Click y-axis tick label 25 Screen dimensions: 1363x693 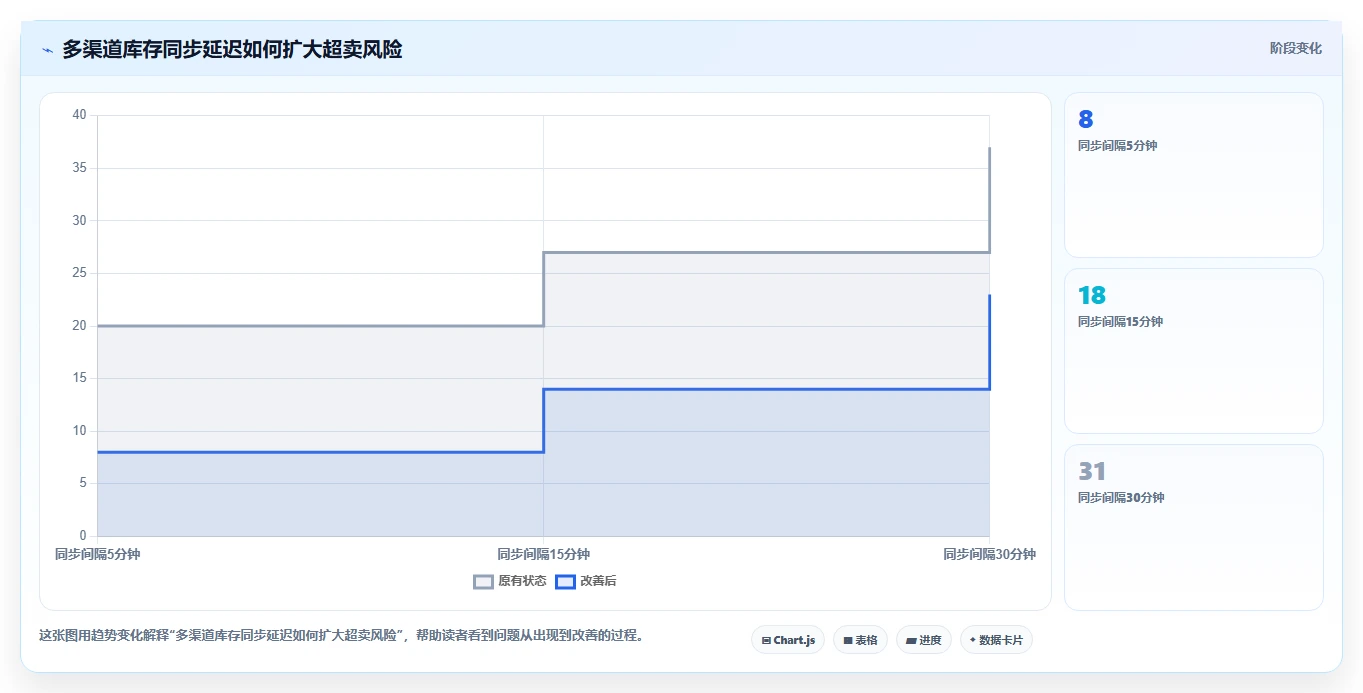[x=80, y=273]
